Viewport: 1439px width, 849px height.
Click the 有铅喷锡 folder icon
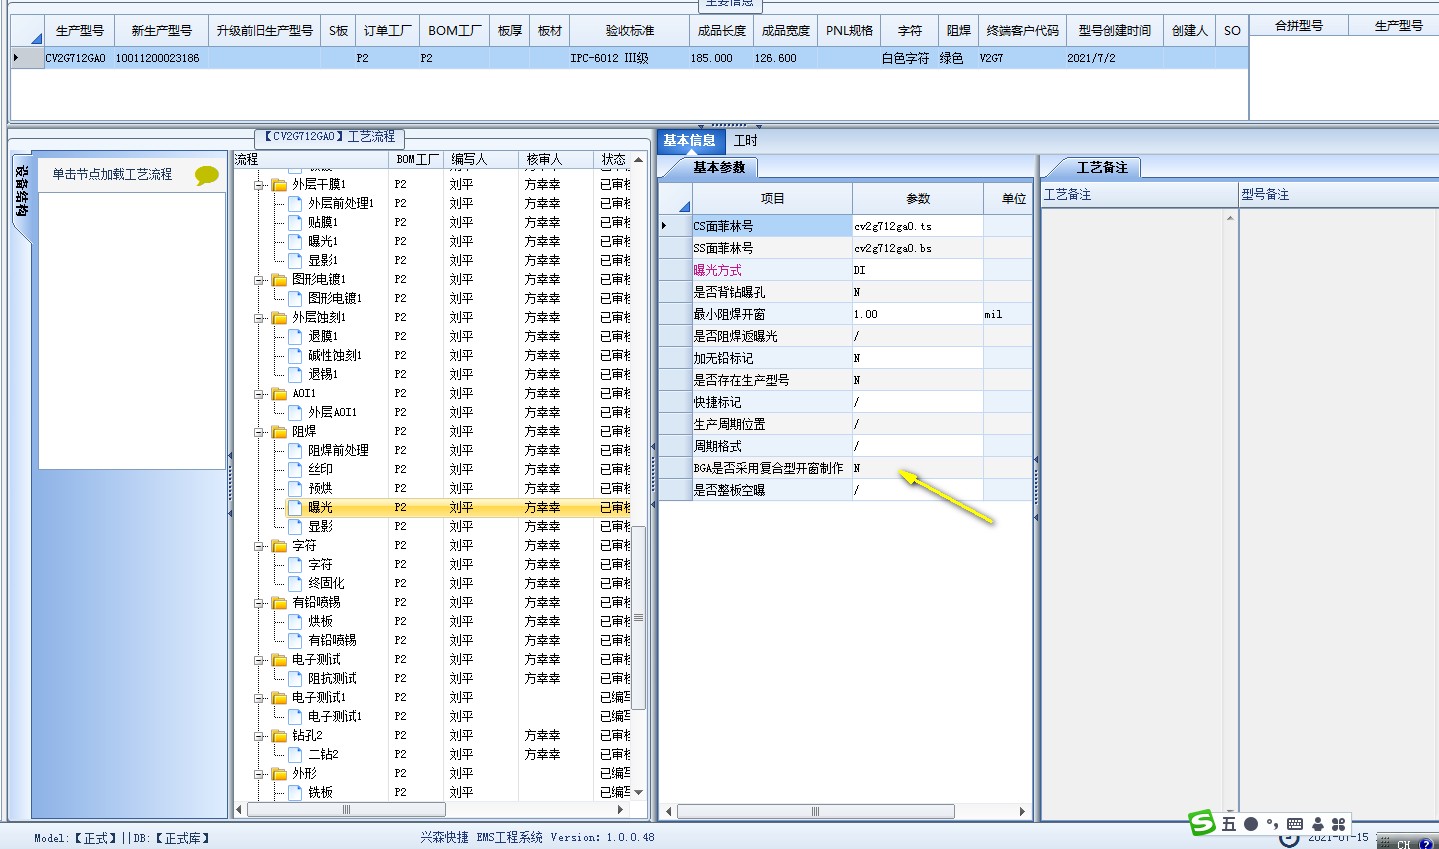click(280, 603)
